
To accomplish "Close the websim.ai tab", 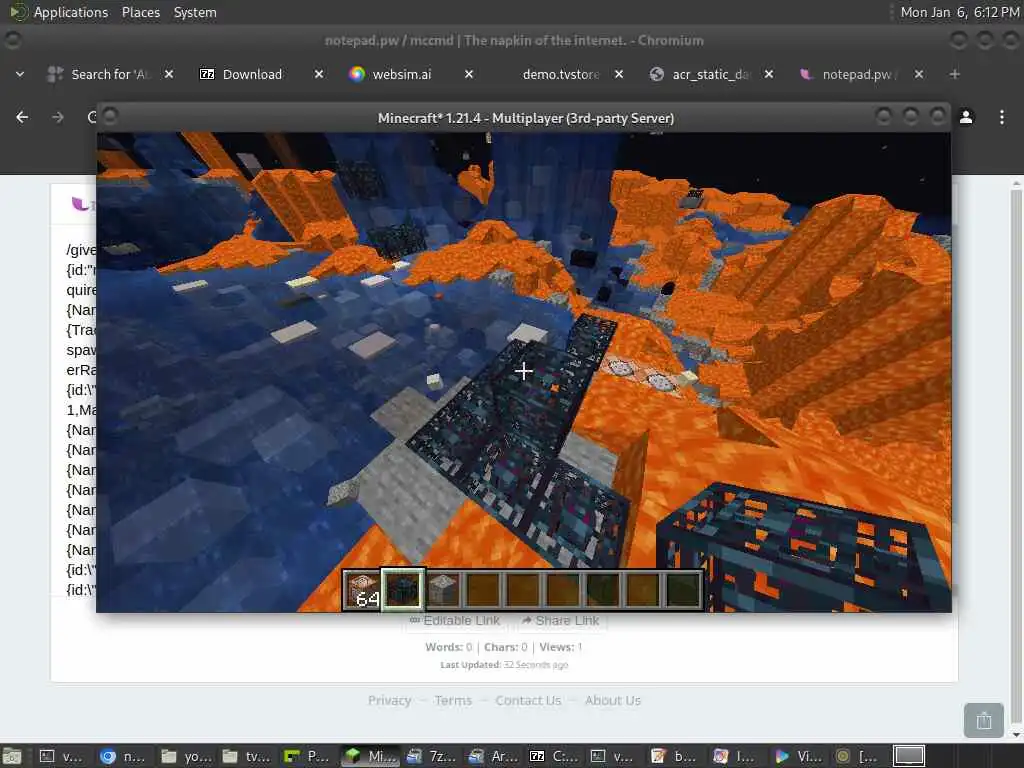I will pyautogui.click(x=469, y=74).
